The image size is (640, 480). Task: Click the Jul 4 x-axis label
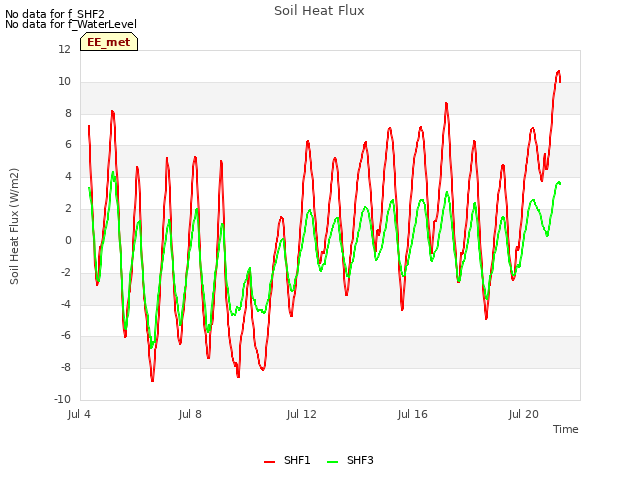[79, 414]
